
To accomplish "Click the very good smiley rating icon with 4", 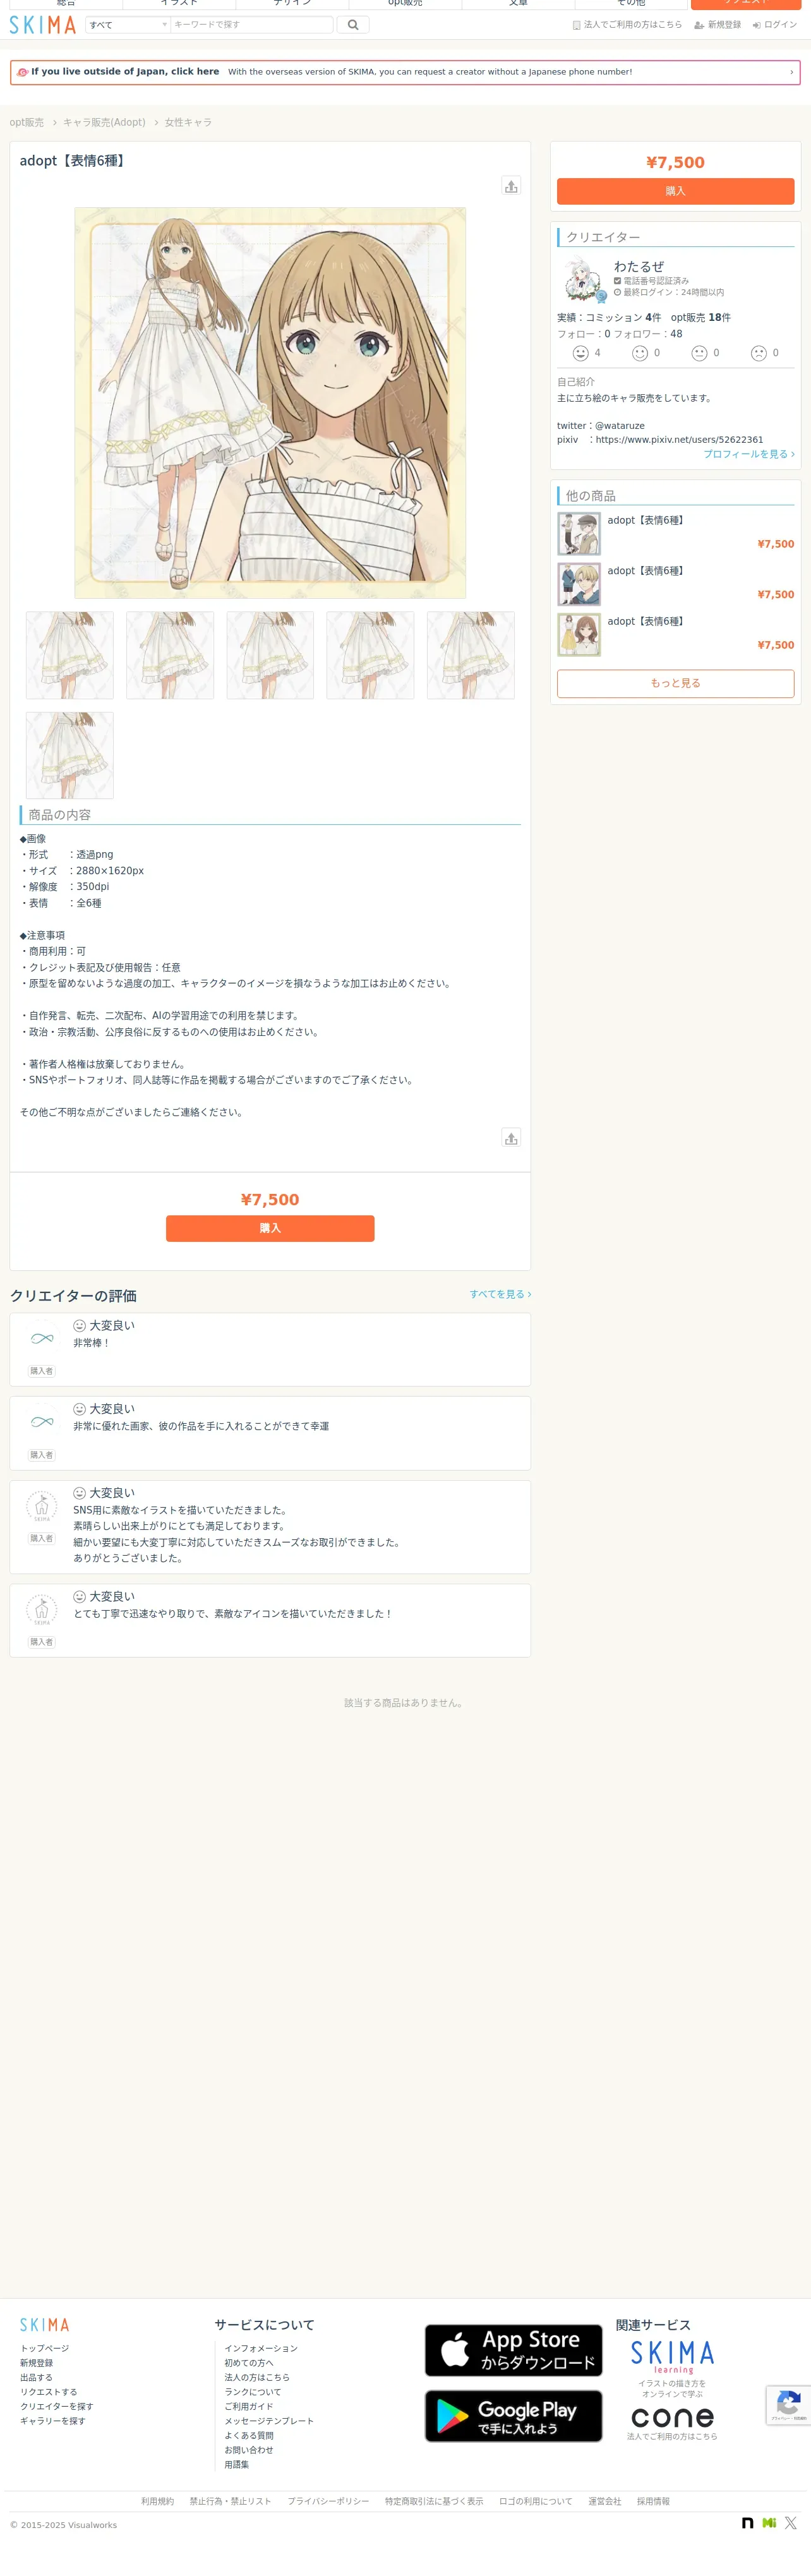I will 580,353.
